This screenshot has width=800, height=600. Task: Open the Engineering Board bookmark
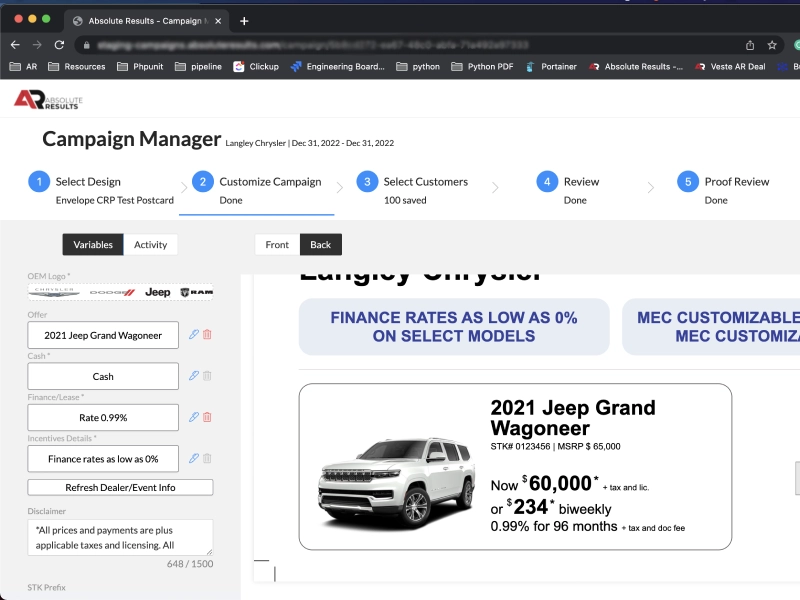coord(337,66)
